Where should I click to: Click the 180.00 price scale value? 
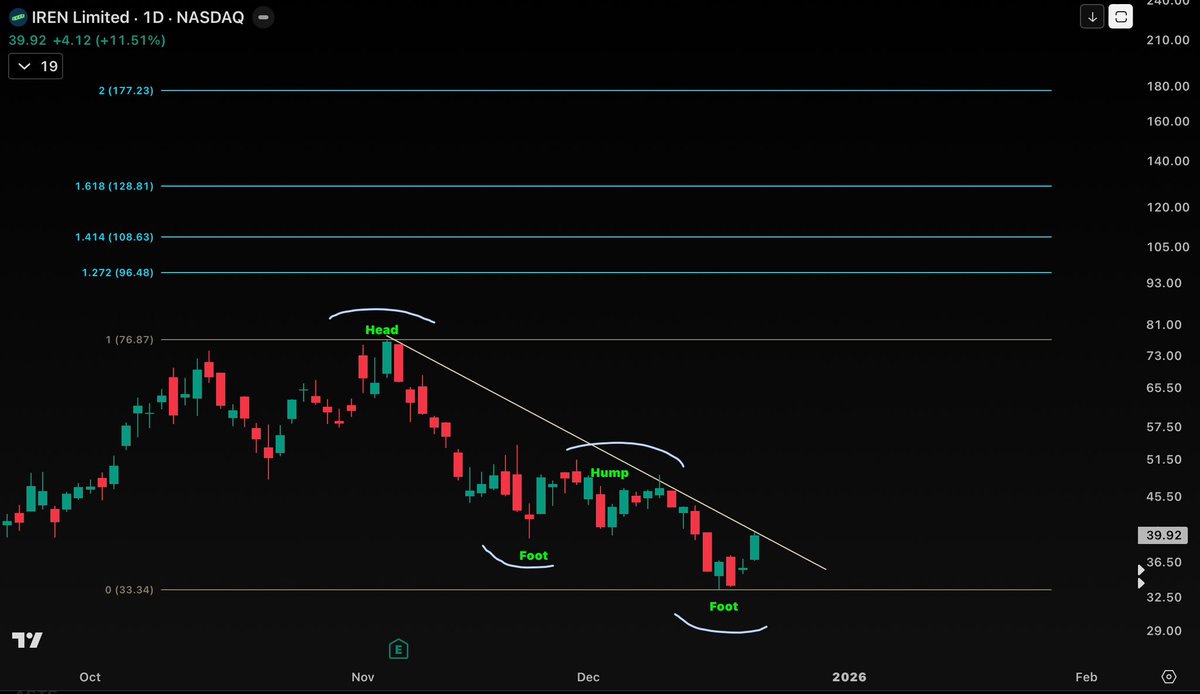pyautogui.click(x=1168, y=86)
